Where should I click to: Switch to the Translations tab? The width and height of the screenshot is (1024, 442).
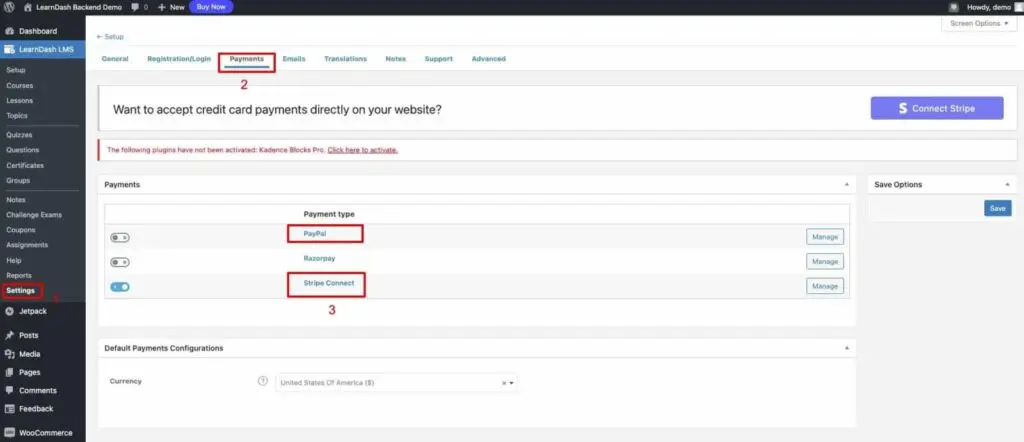point(345,59)
